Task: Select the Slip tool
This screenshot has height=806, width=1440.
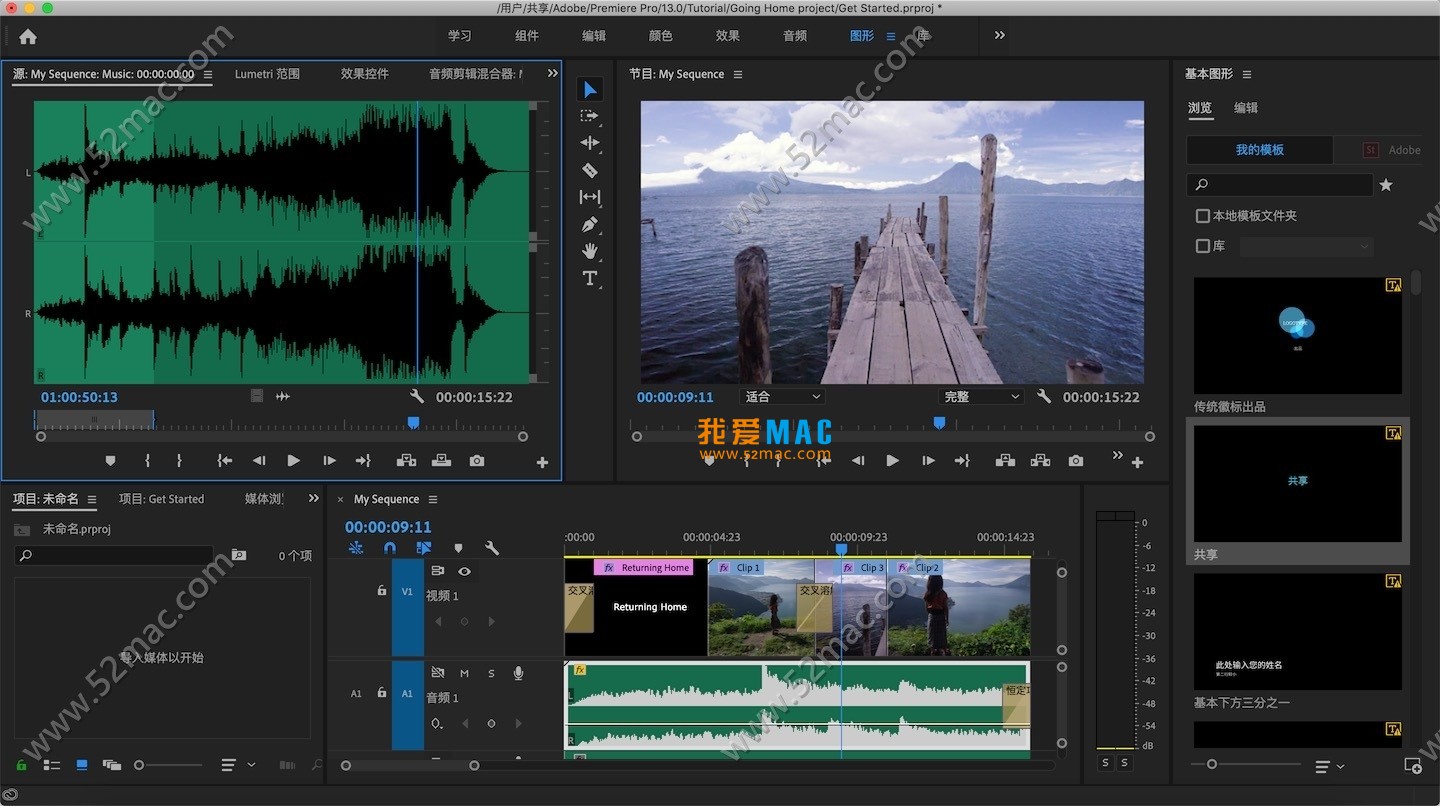Action: (590, 197)
